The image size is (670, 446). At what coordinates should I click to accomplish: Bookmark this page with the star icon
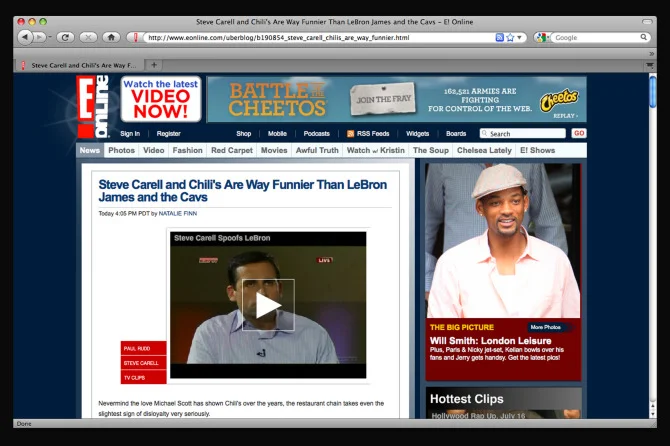(510, 38)
